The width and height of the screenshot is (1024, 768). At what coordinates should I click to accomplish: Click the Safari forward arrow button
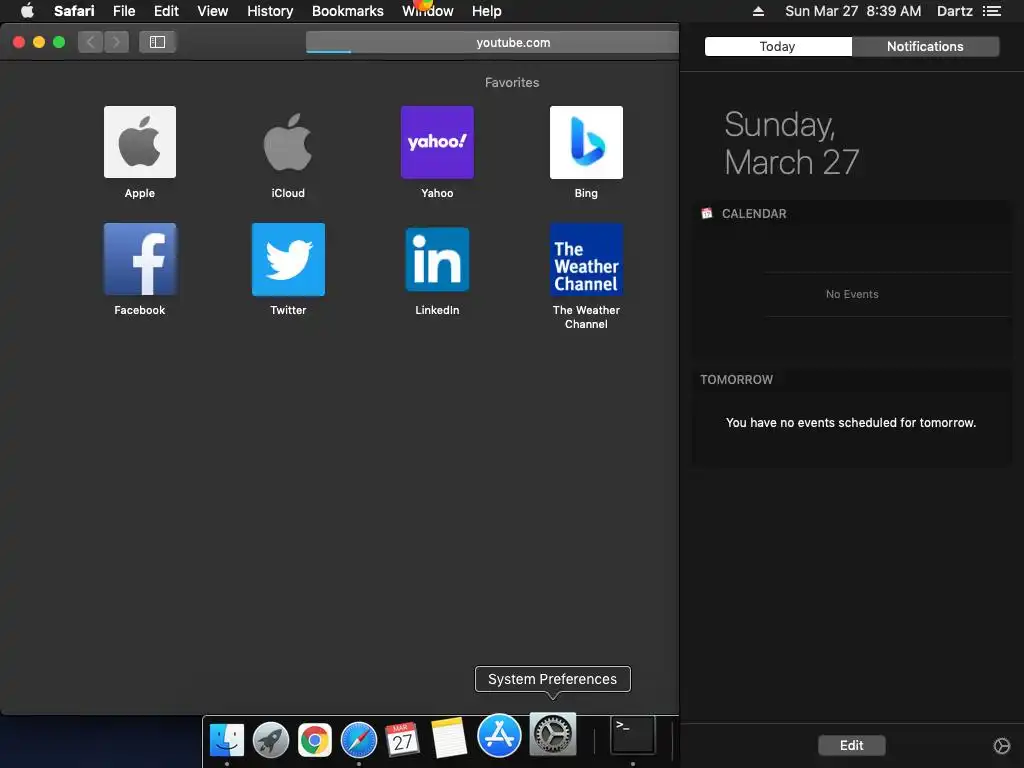[116, 42]
